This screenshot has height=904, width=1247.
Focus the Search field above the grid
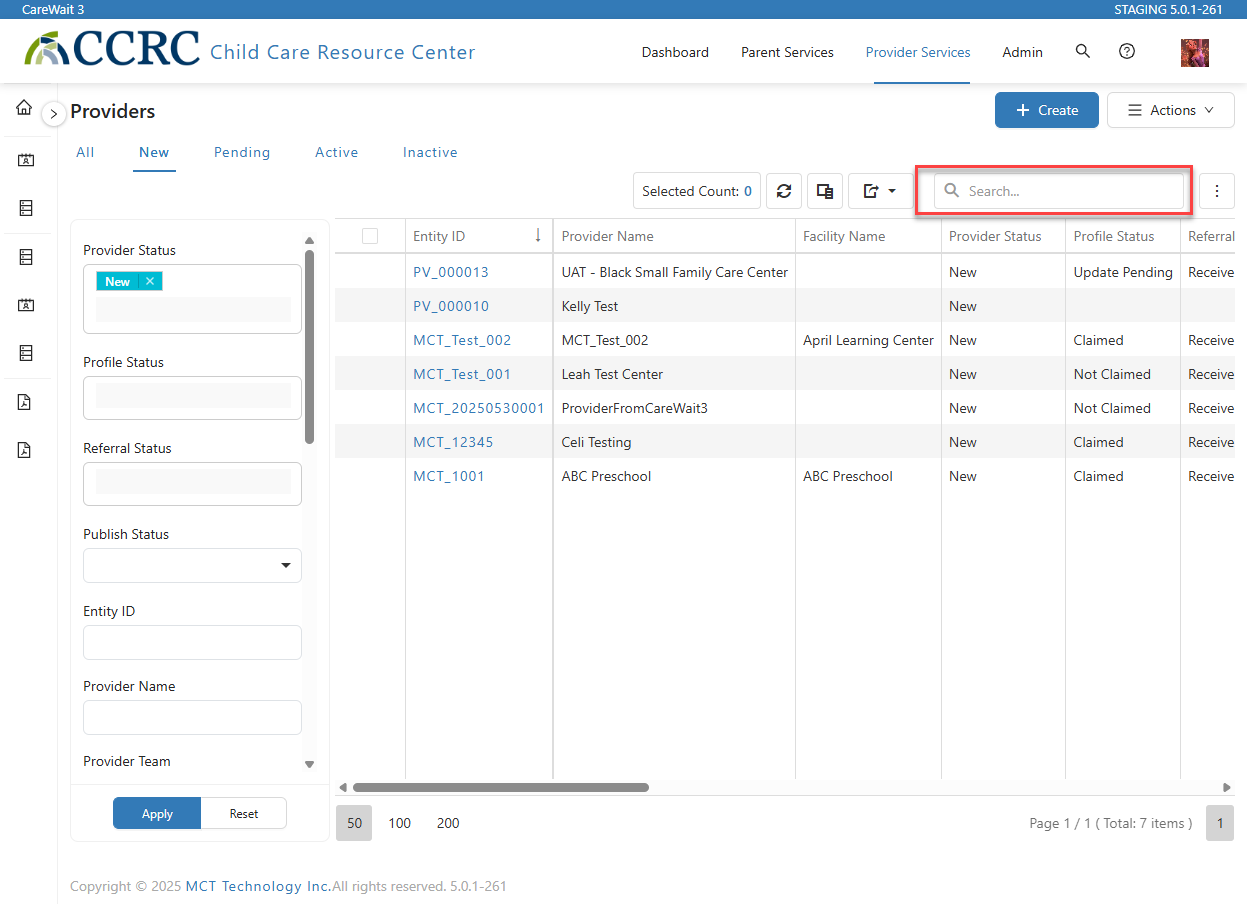(1059, 191)
